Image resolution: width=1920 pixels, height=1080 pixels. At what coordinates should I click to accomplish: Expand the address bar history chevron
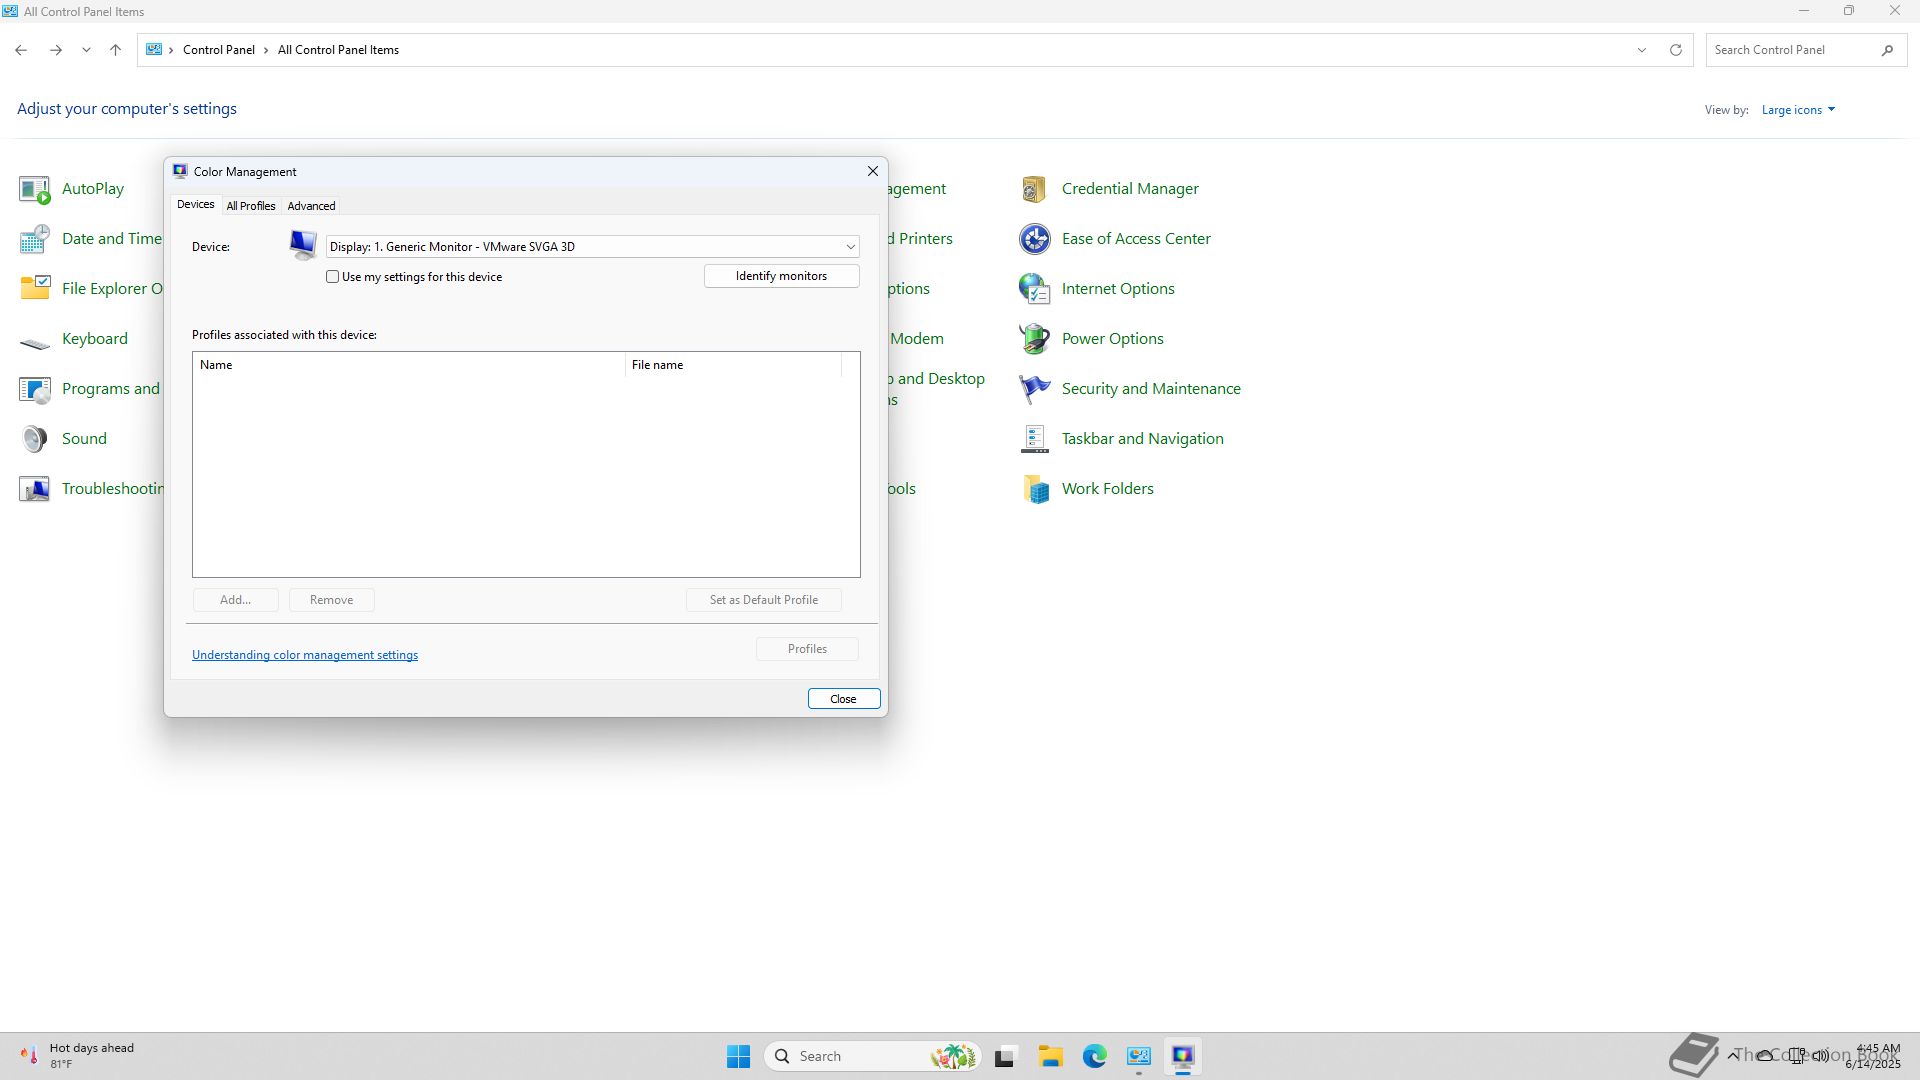(x=1641, y=50)
